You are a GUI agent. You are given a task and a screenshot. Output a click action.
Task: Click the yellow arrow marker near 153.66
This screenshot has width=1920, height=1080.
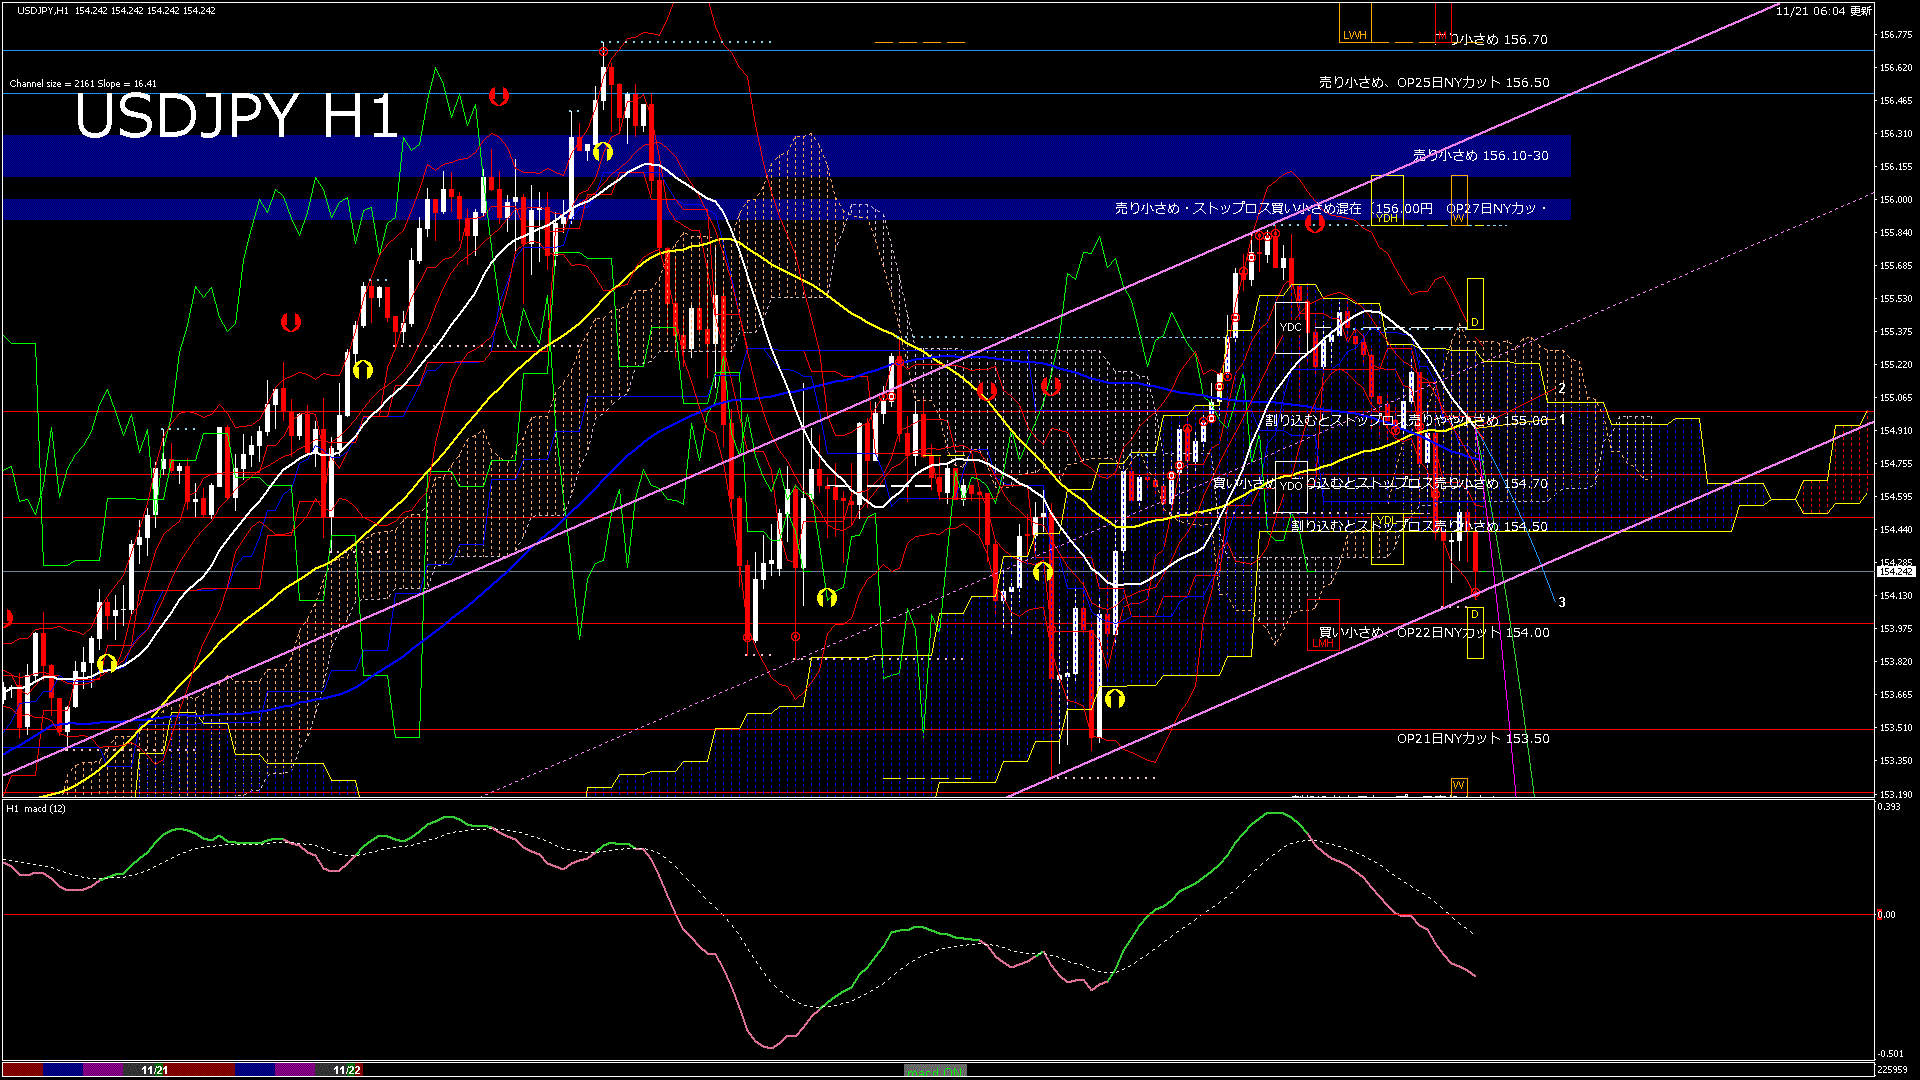point(1114,698)
